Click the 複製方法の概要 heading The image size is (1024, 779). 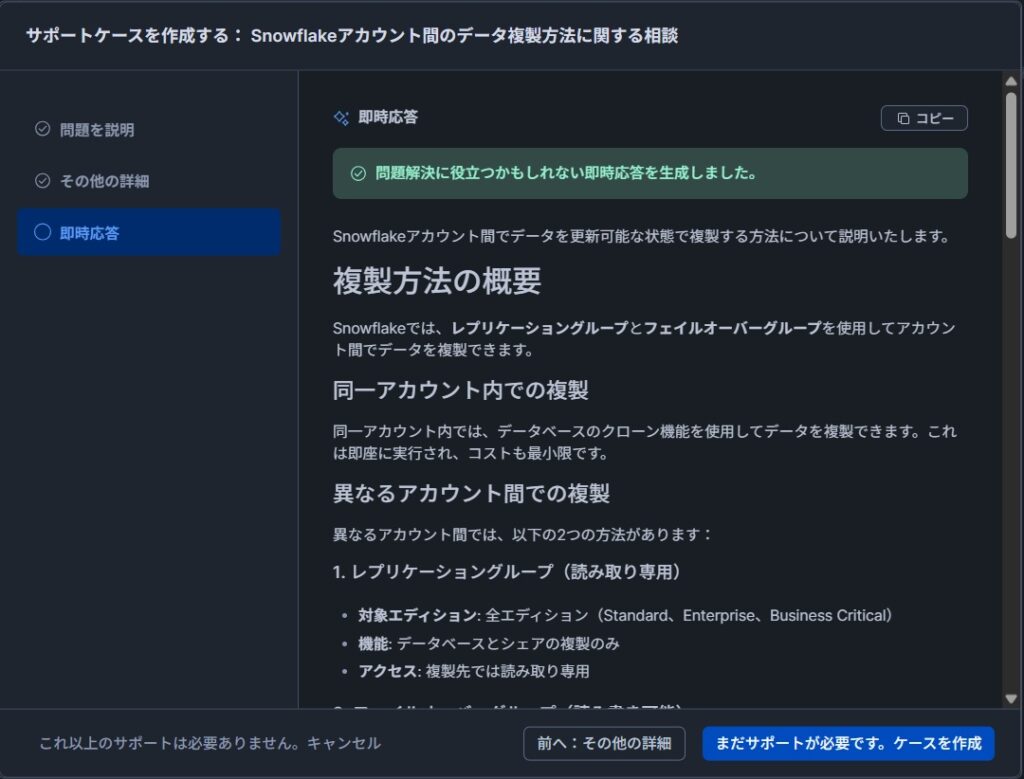(x=437, y=281)
